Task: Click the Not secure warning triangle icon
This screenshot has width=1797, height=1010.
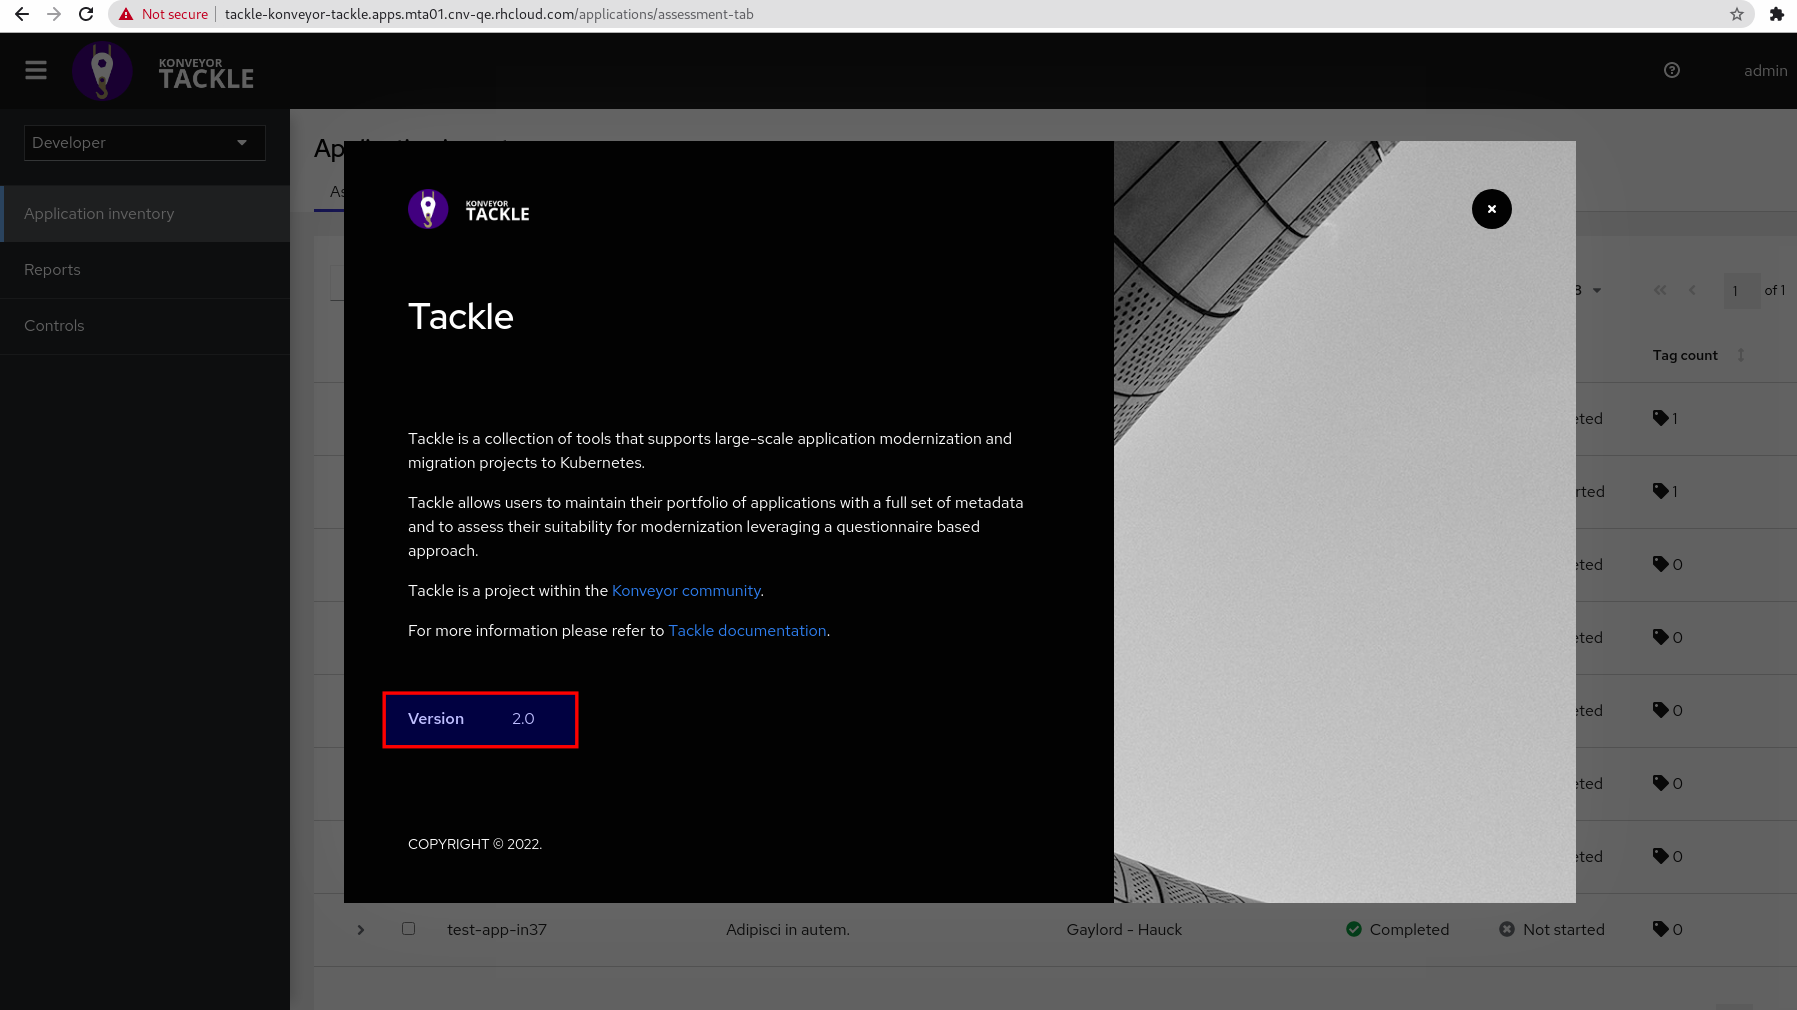Action: click(x=126, y=14)
